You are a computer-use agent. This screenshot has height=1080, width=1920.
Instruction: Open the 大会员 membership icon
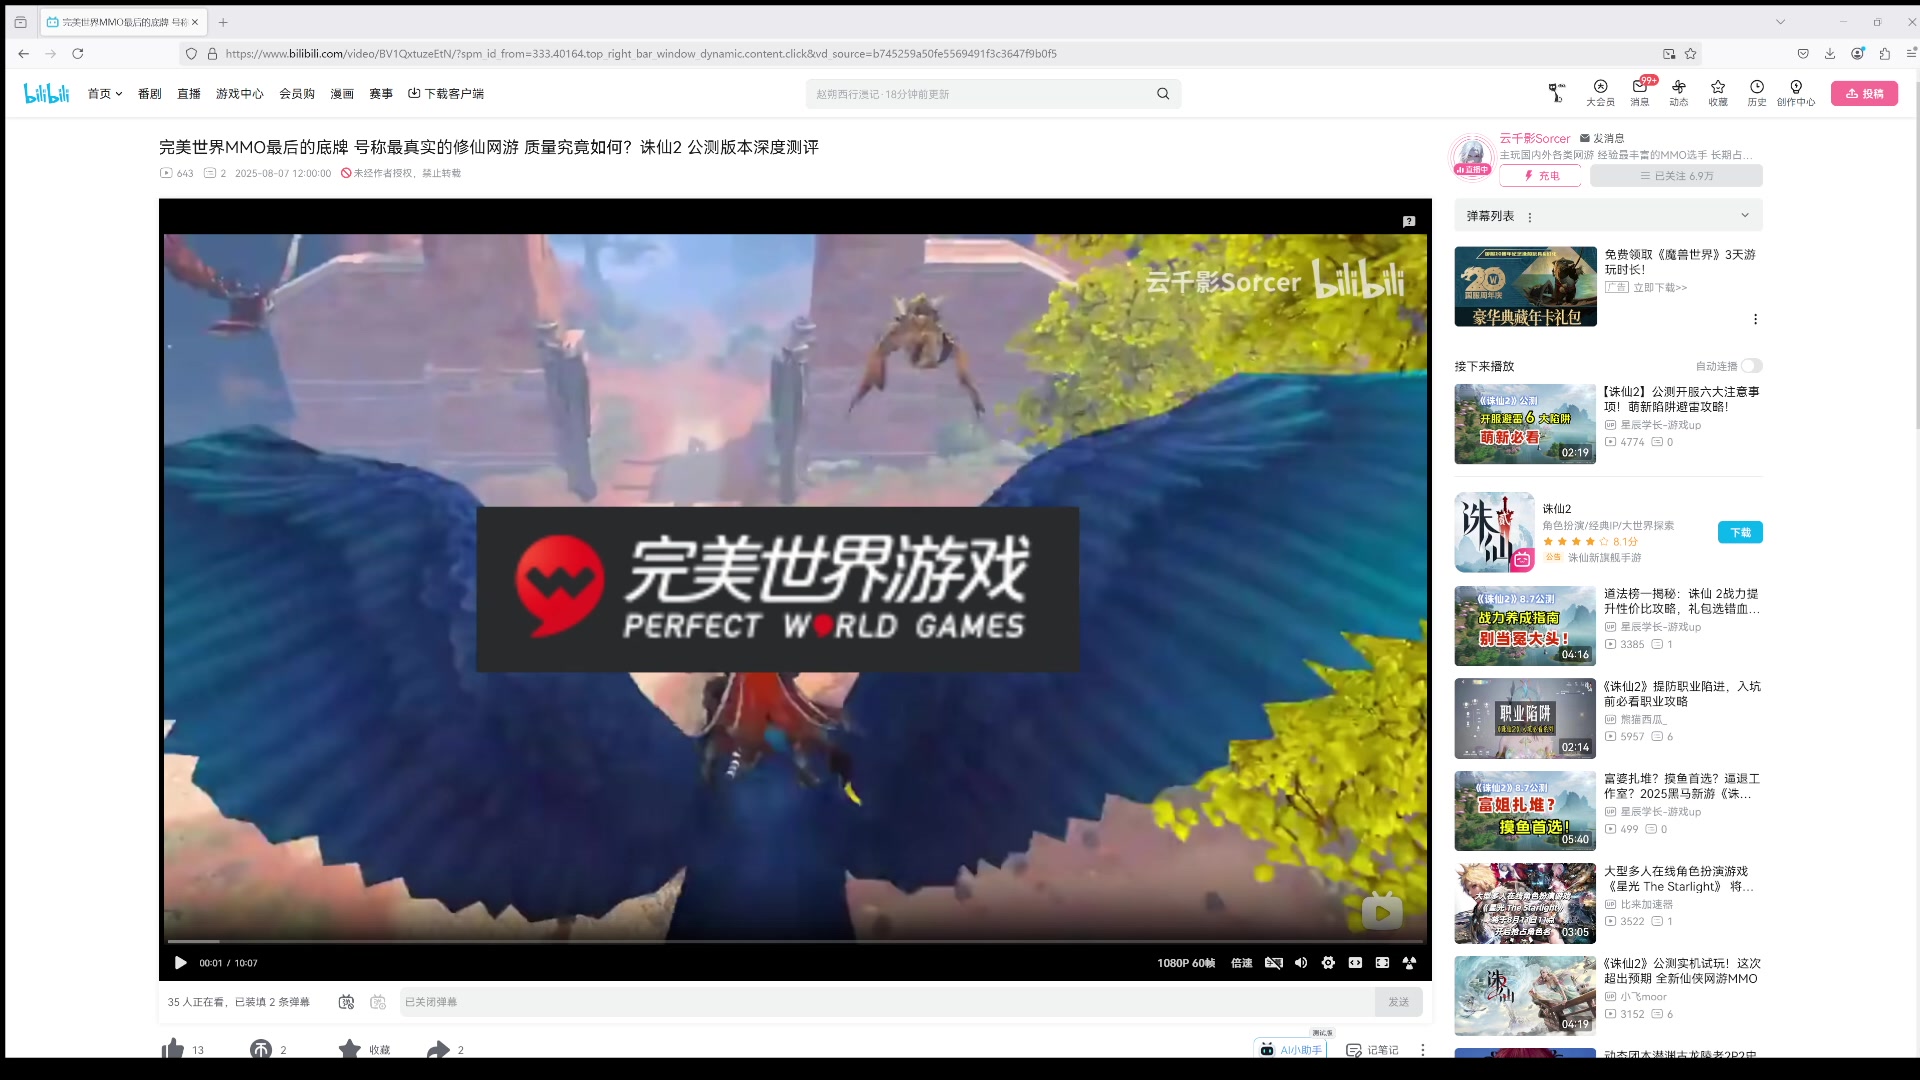[x=1600, y=93]
